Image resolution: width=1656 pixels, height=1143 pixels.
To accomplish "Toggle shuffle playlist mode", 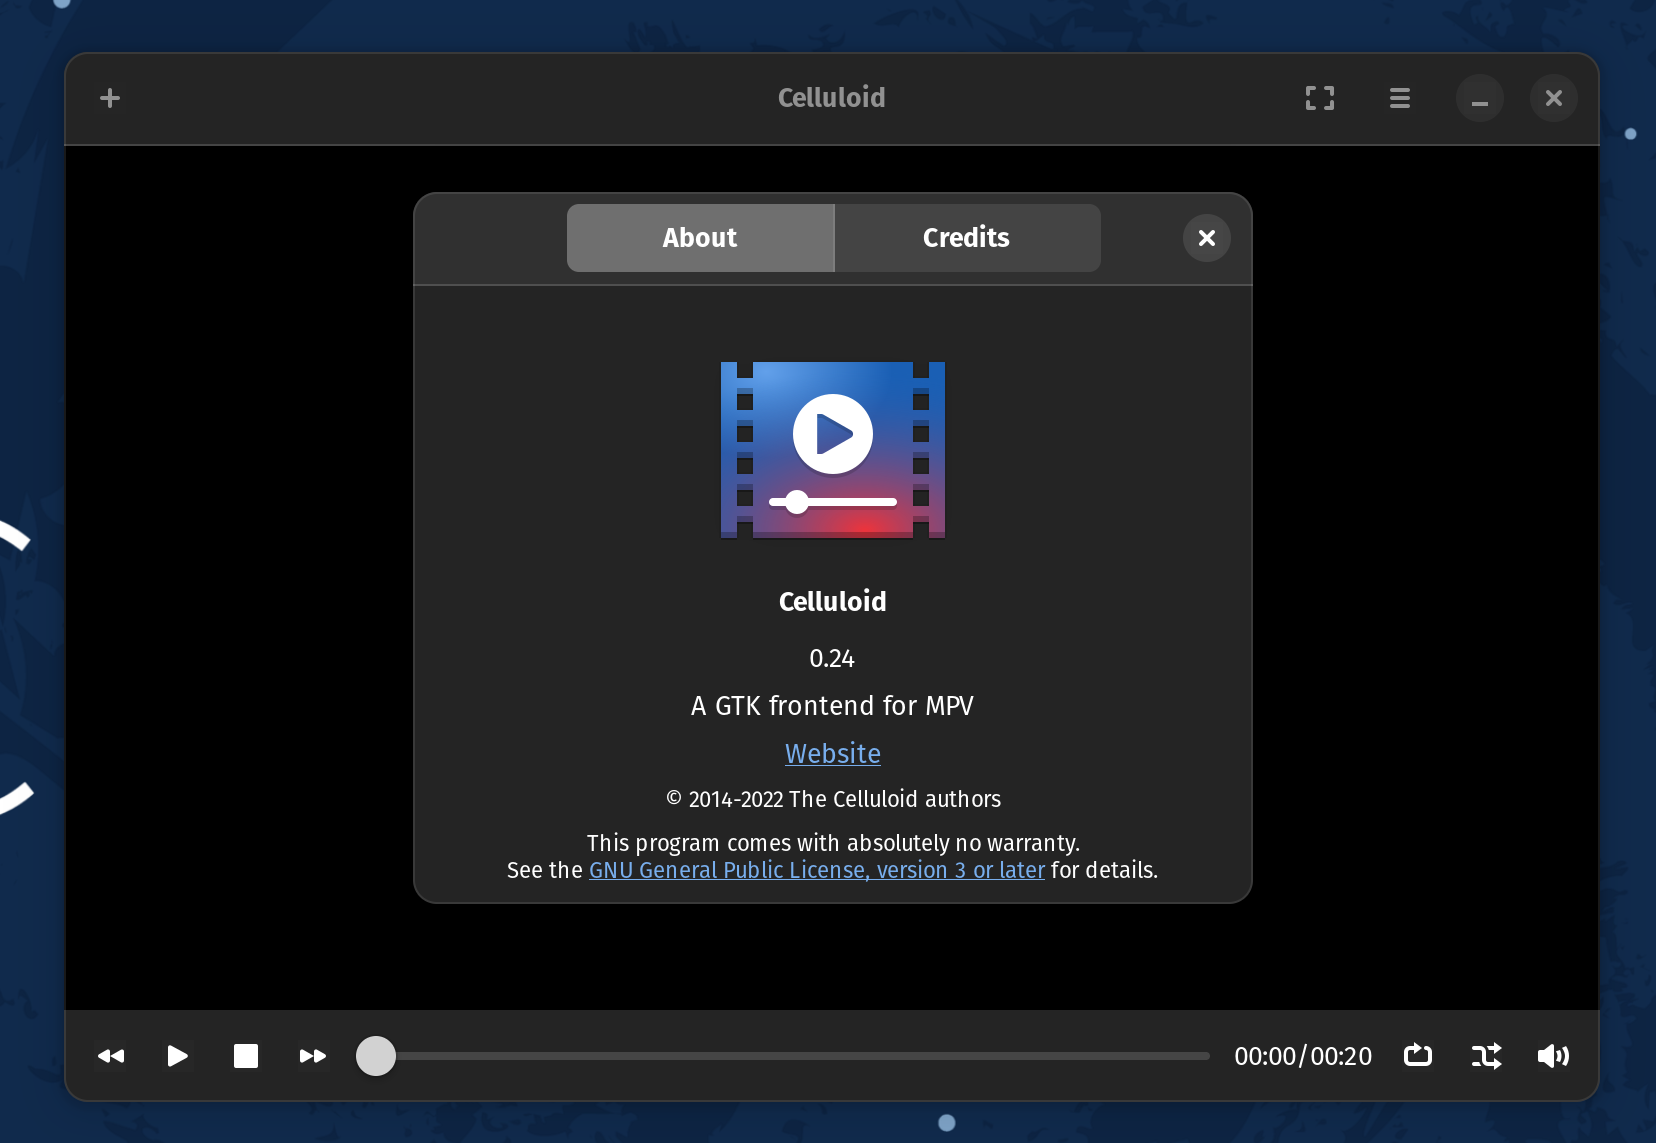I will [1486, 1056].
